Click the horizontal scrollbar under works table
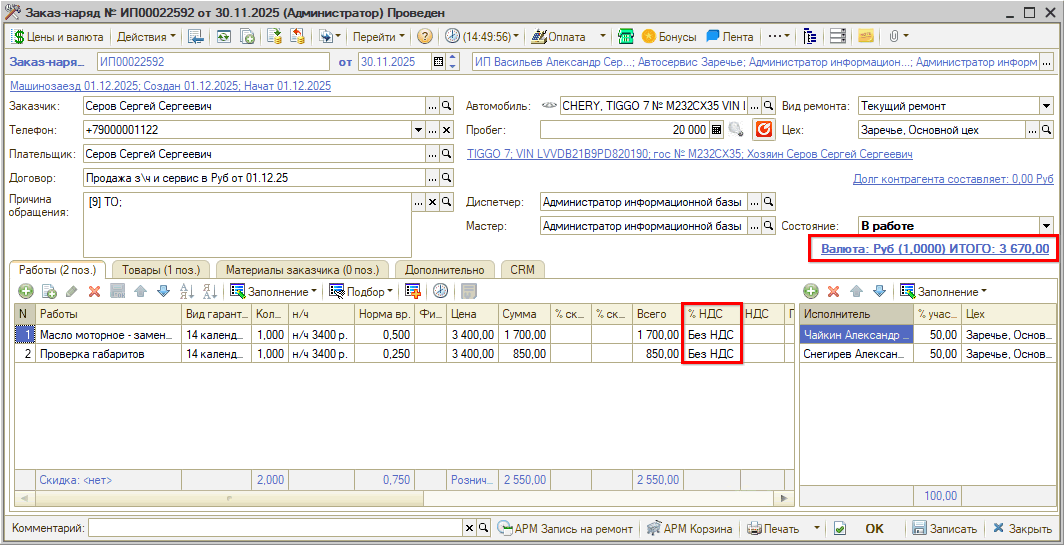The width and height of the screenshot is (1064, 545). 400,497
